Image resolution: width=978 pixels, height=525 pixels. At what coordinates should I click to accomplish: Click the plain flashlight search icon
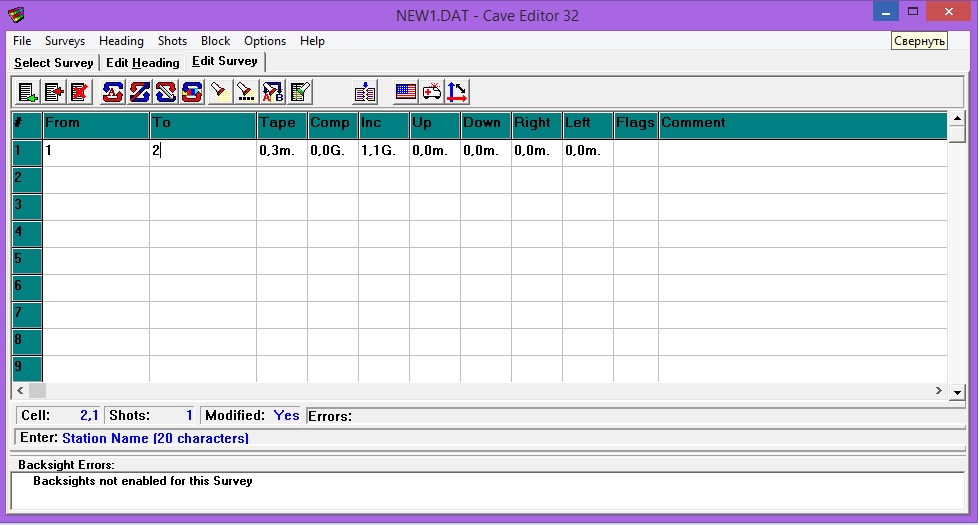[219, 93]
